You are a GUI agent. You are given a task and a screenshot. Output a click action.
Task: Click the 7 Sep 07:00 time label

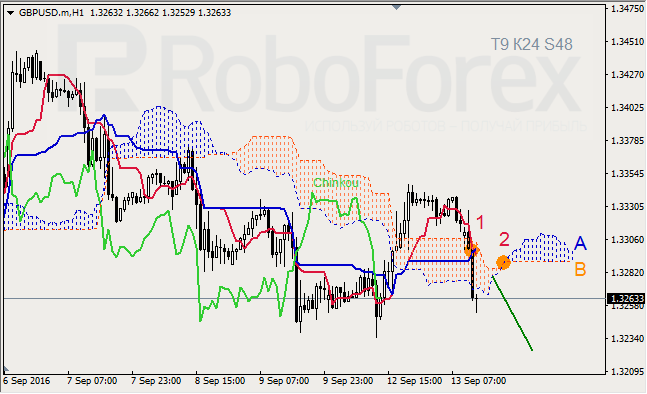click(x=92, y=381)
